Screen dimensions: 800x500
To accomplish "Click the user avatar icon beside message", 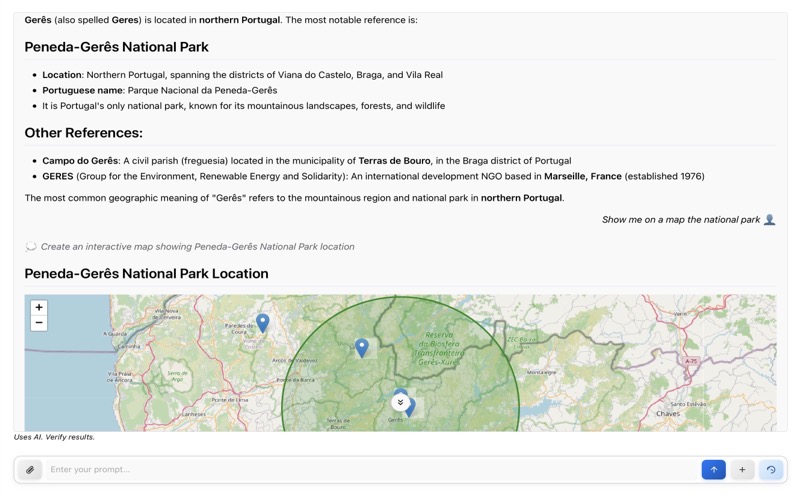I will tap(769, 220).
